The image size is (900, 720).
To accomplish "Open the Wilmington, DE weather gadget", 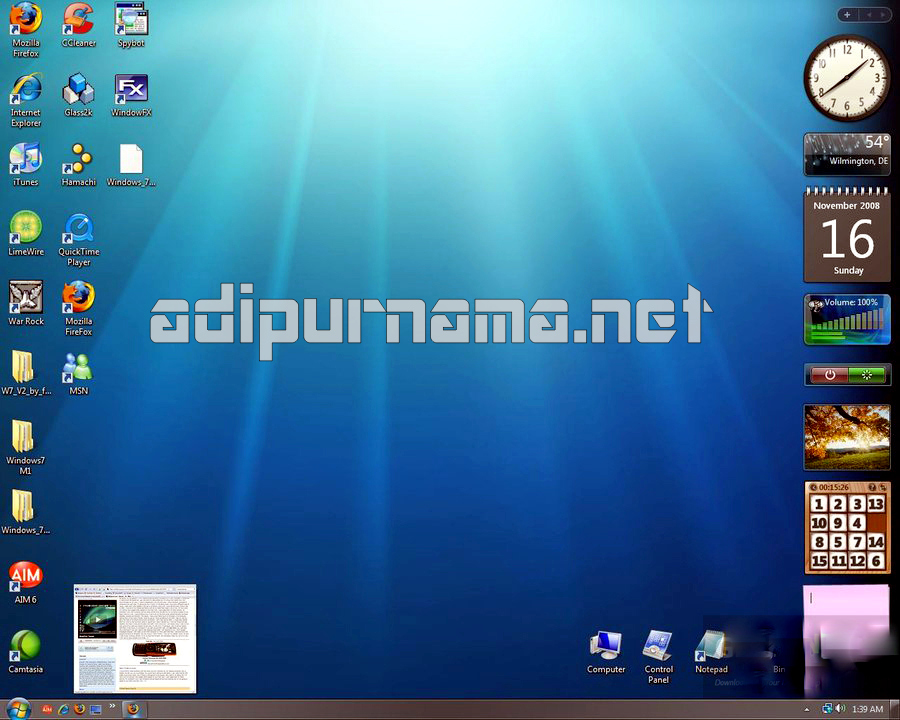I will pos(847,154).
